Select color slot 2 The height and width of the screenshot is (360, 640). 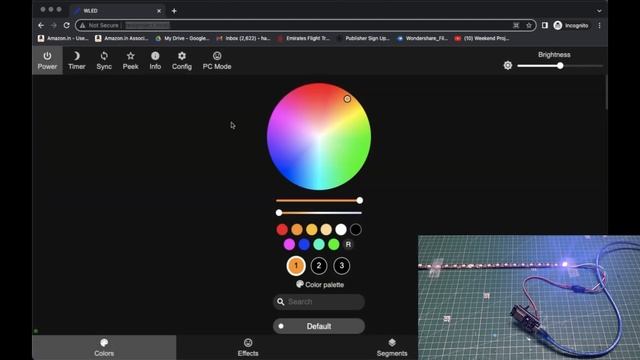click(x=319, y=266)
